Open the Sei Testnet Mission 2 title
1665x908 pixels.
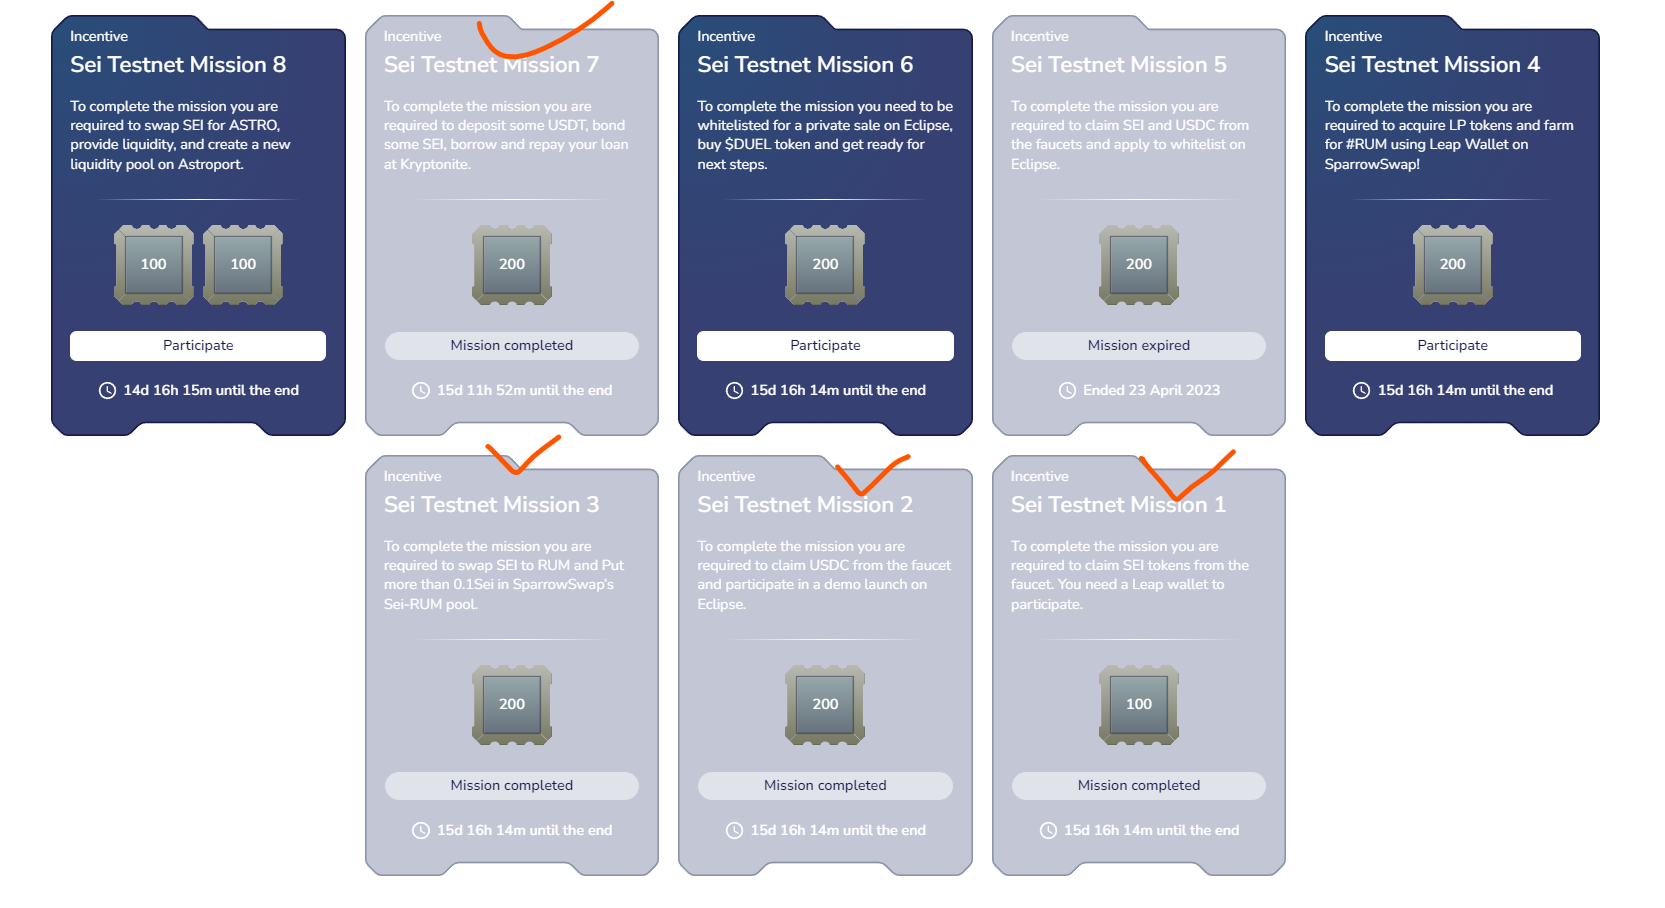[x=805, y=505]
